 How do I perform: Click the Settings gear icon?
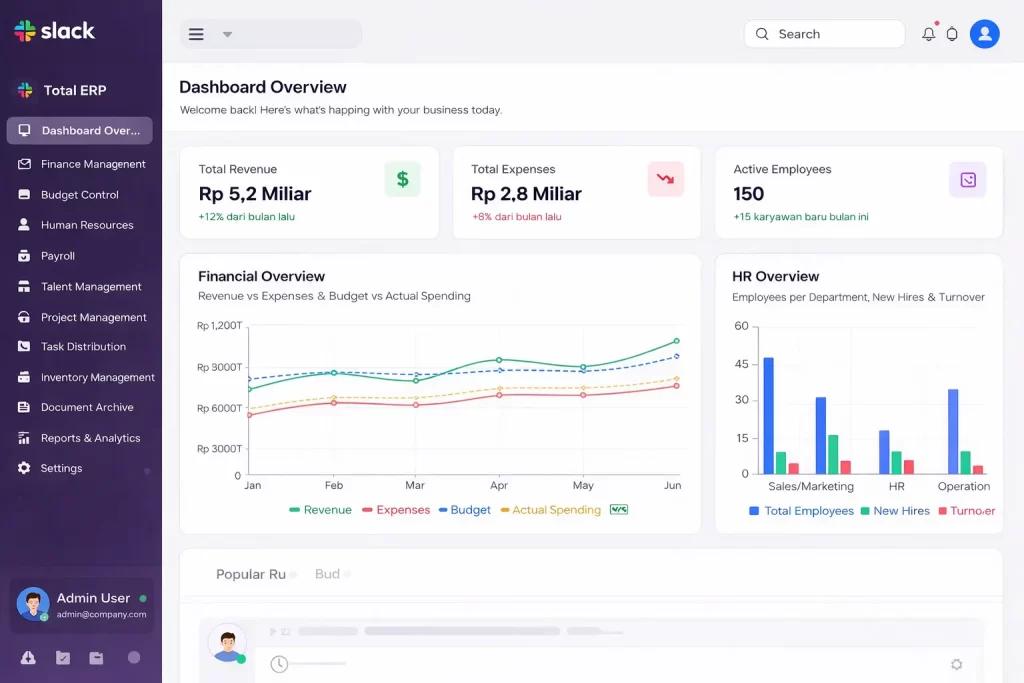[x=23, y=468]
